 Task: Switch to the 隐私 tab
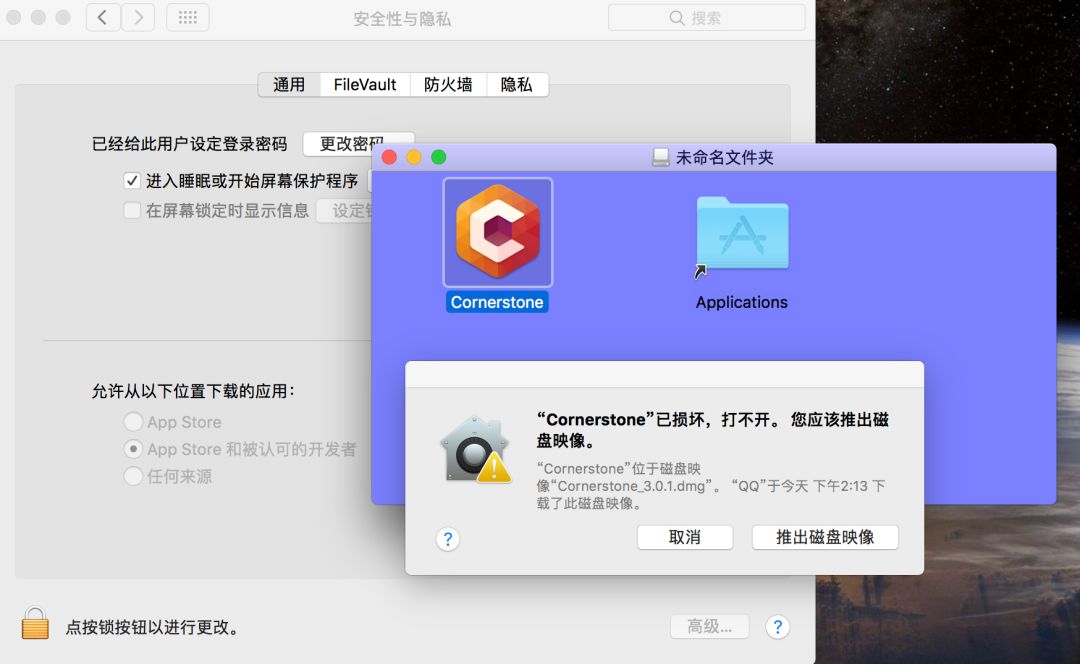pos(517,85)
